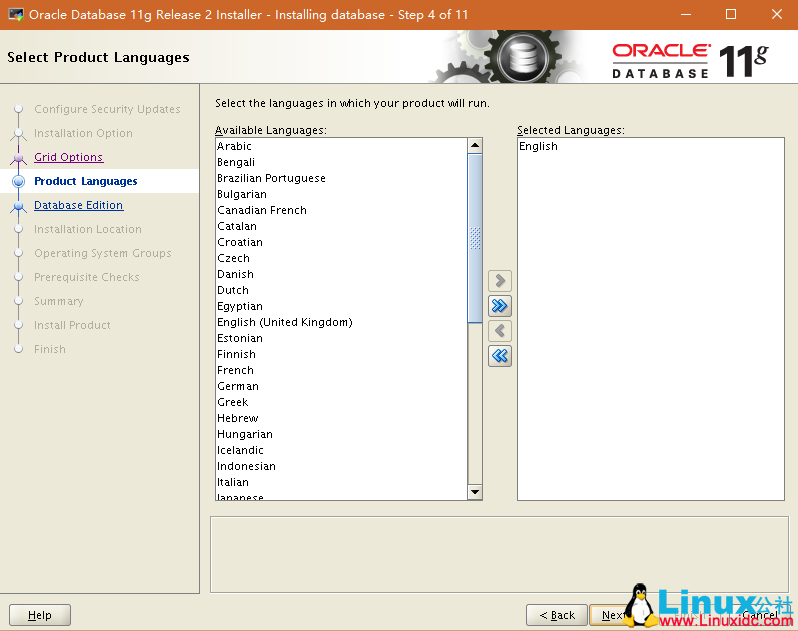Proceed with the Next button
The height and width of the screenshot is (631, 798).
[611, 615]
